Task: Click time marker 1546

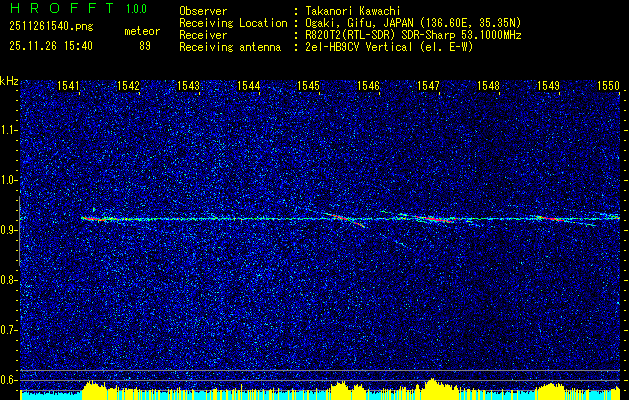Action: click(368, 86)
